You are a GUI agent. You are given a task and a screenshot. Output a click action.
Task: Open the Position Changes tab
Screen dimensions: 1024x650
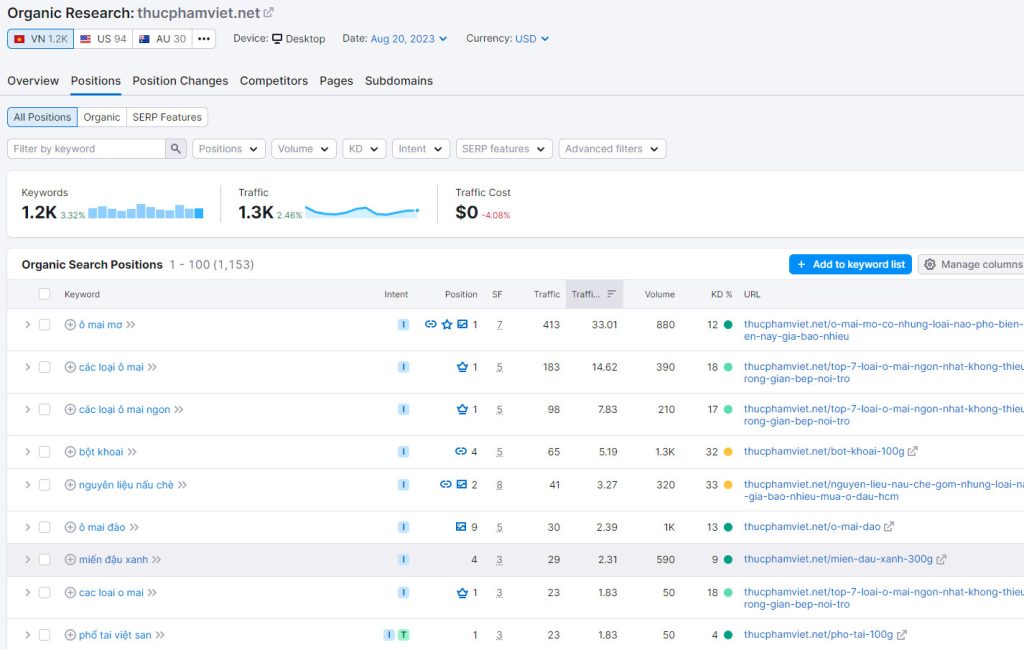click(x=180, y=81)
